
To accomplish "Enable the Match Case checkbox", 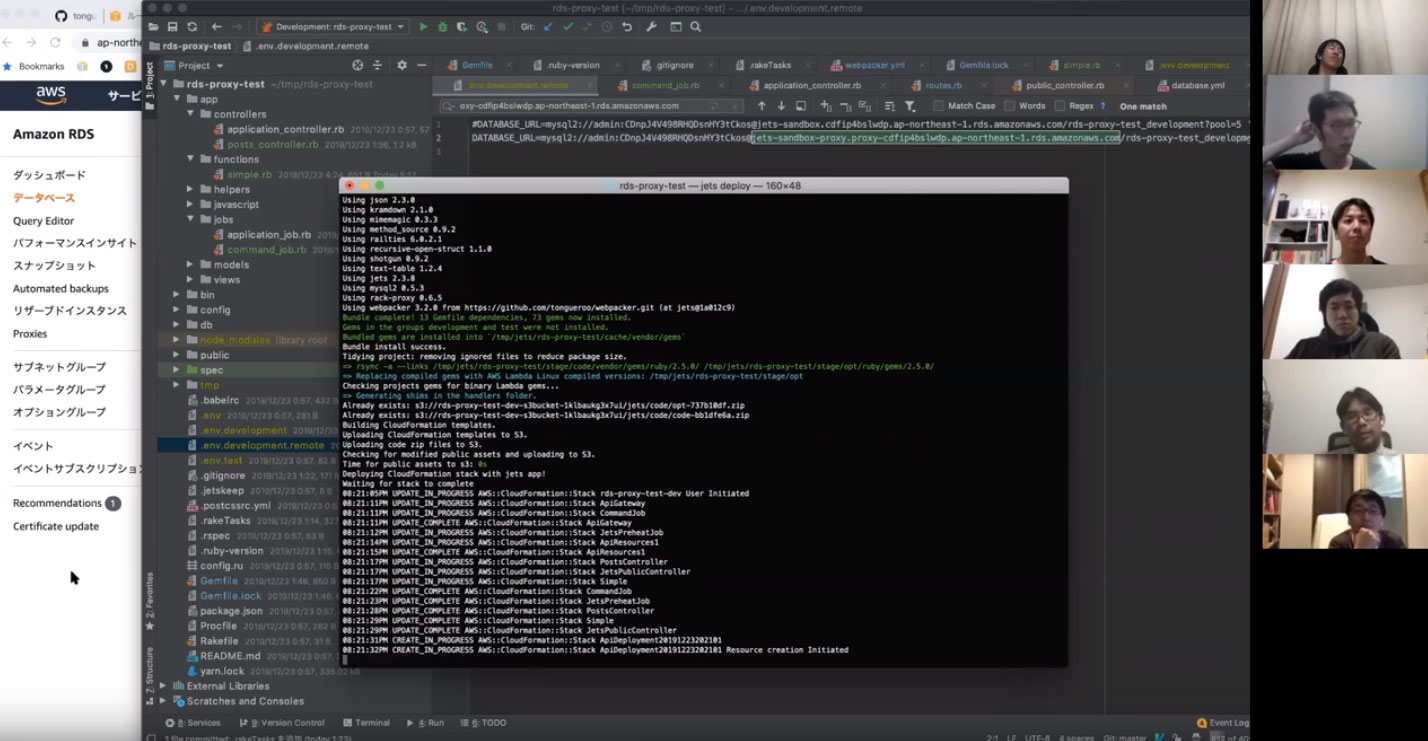I will click(x=939, y=106).
